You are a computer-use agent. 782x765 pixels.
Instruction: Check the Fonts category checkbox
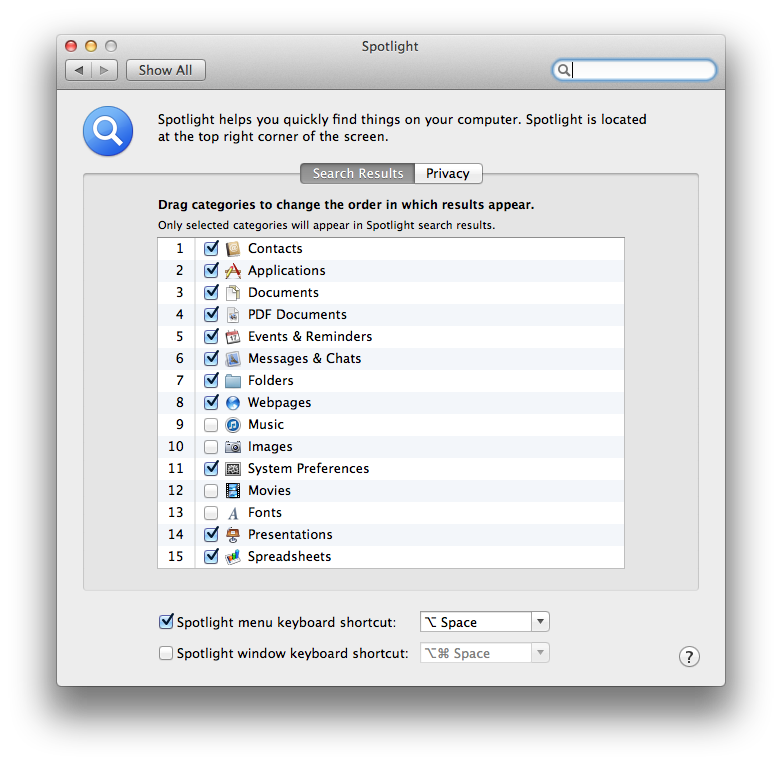click(x=211, y=513)
